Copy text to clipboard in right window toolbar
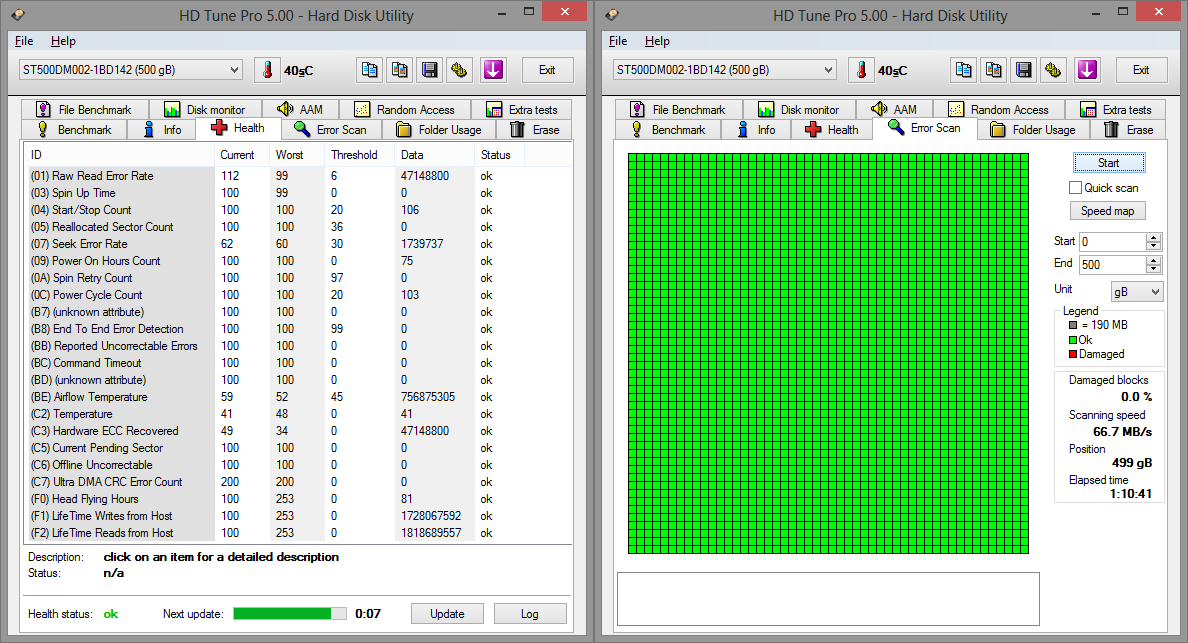Screen dimensions: 1188x643 coord(964,70)
